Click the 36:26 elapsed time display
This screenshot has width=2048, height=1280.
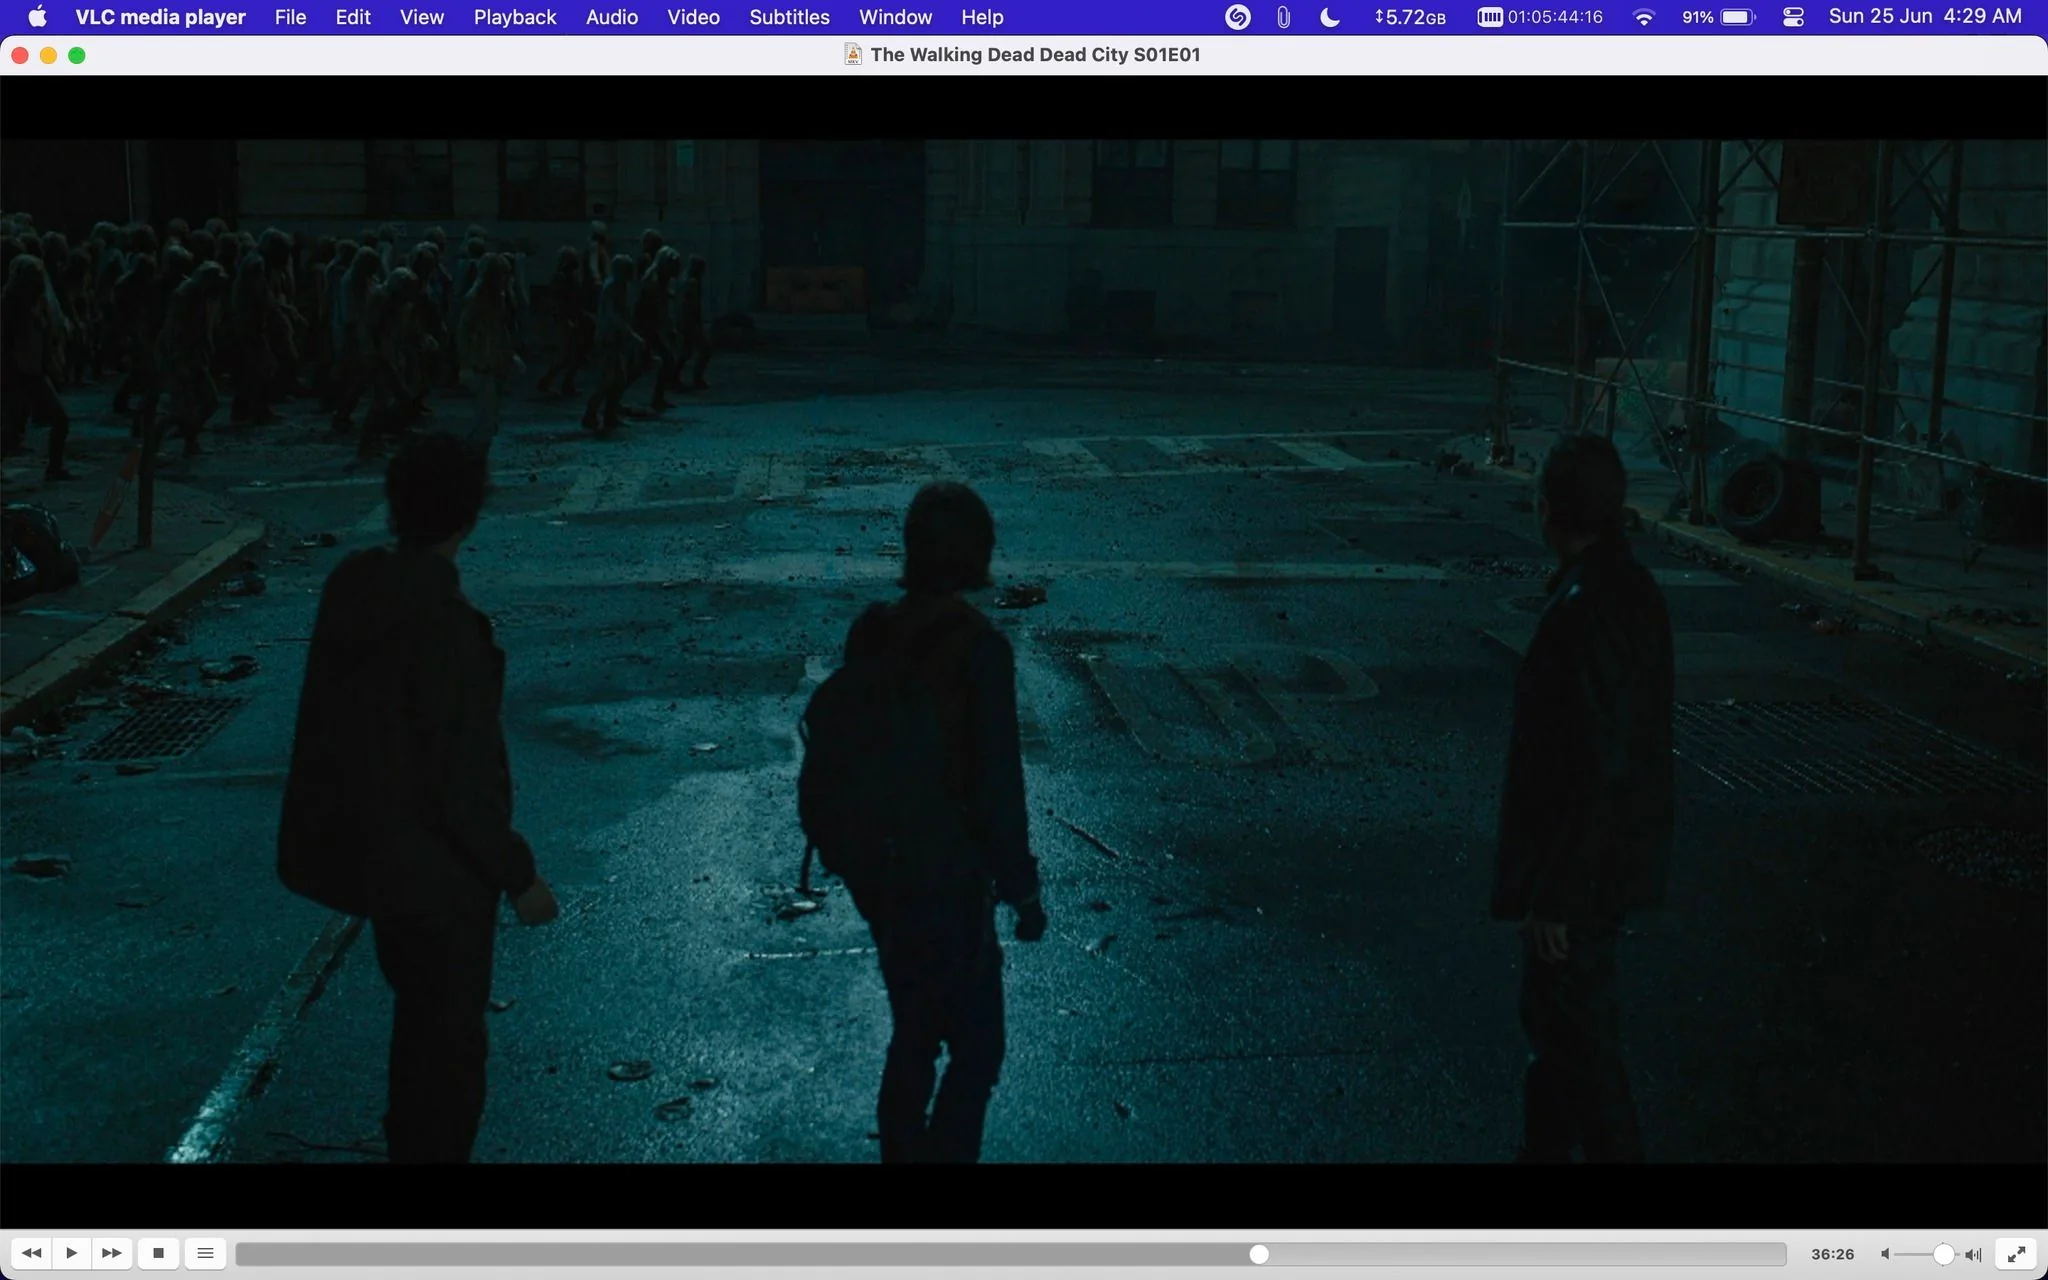click(x=1832, y=1254)
